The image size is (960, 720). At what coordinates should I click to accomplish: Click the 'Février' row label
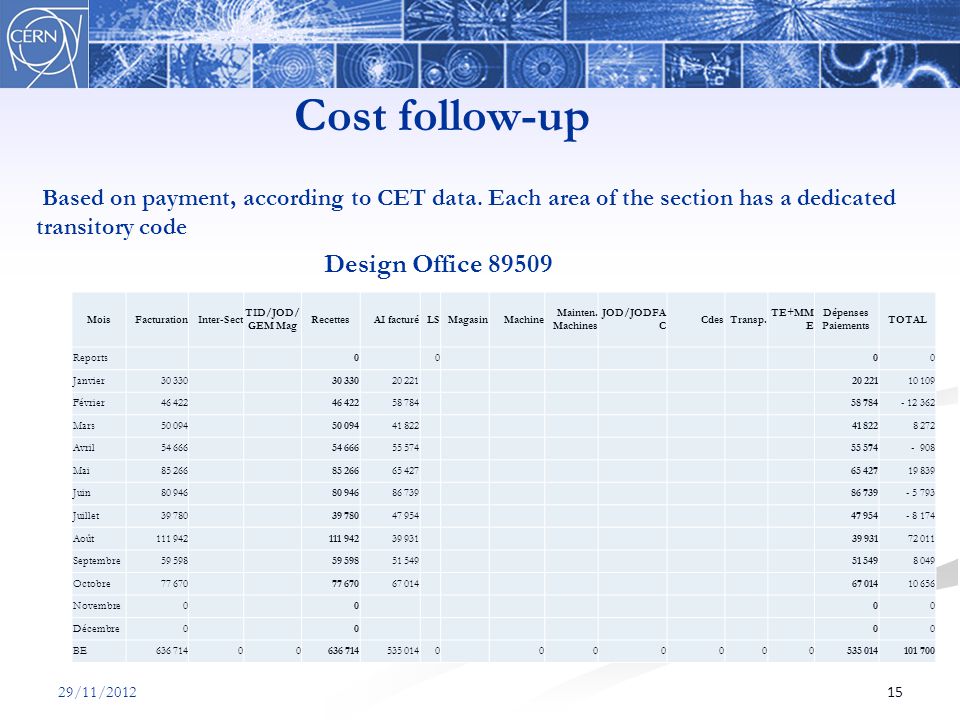click(x=89, y=403)
